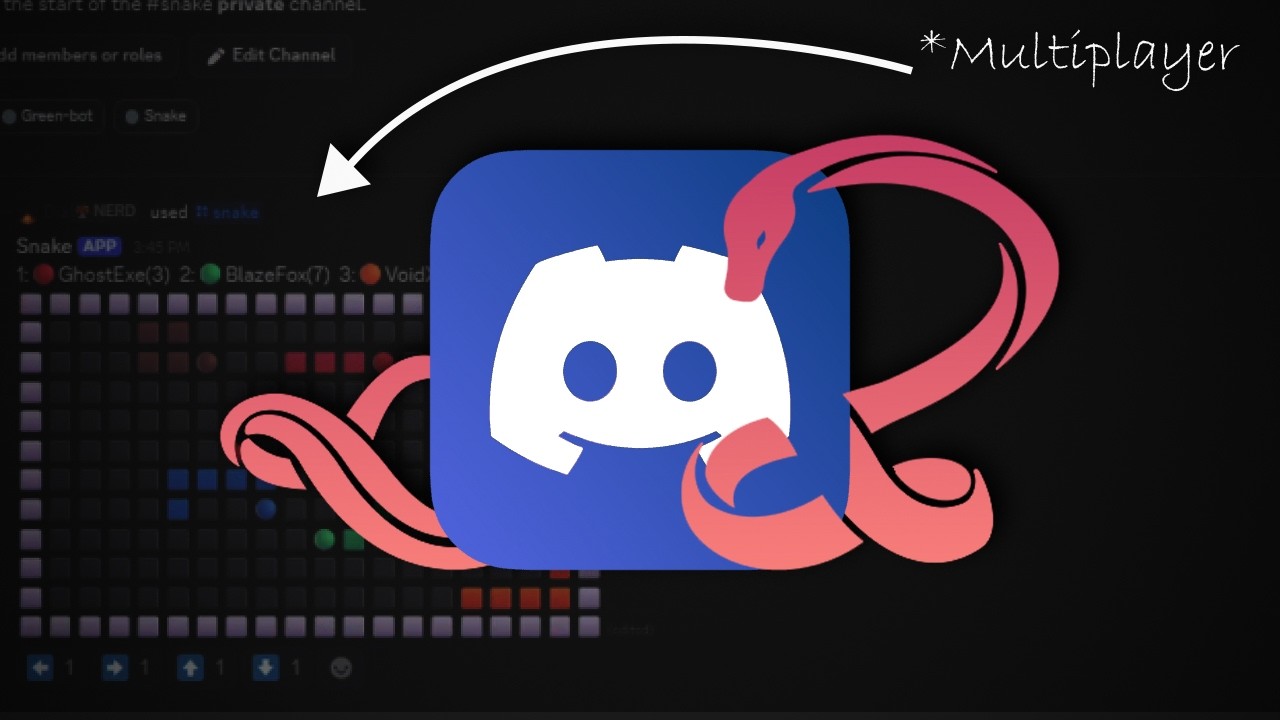The width and height of the screenshot is (1280, 720).
Task: Click BlazeFox's green circle icon
Action: click(x=210, y=274)
